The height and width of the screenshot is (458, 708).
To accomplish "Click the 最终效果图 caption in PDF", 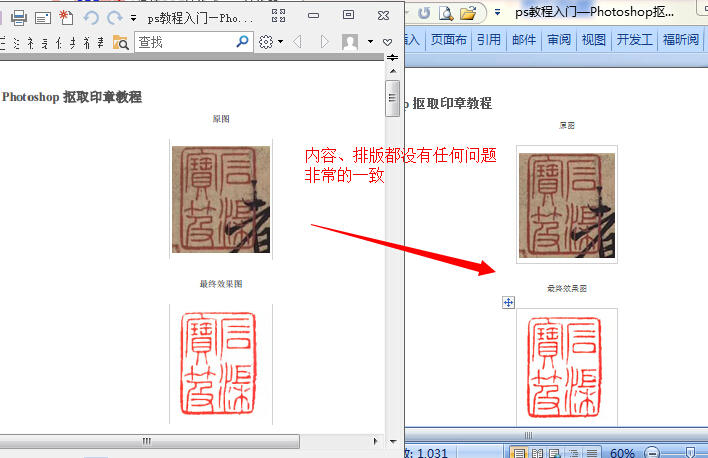I will [221, 284].
